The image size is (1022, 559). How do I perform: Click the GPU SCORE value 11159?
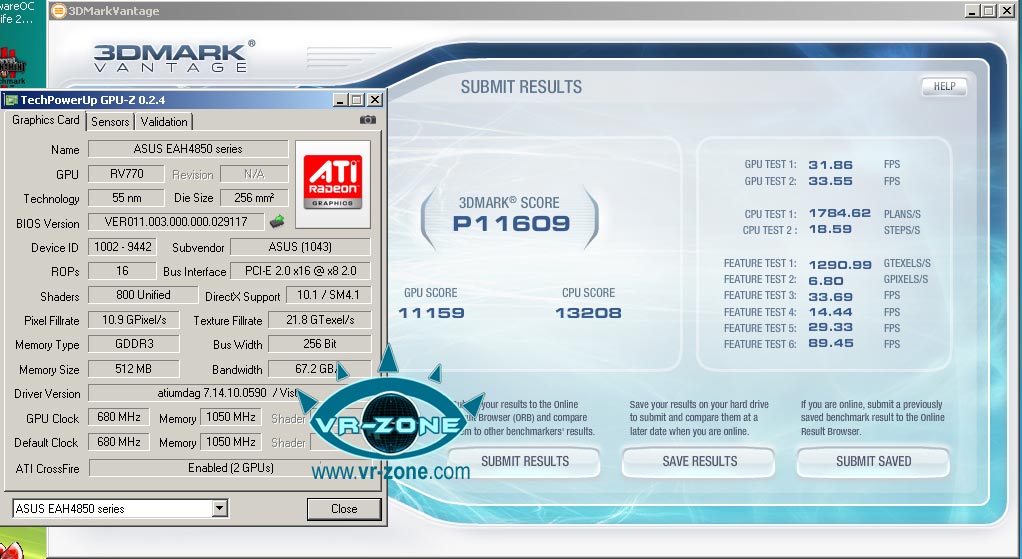pos(431,313)
